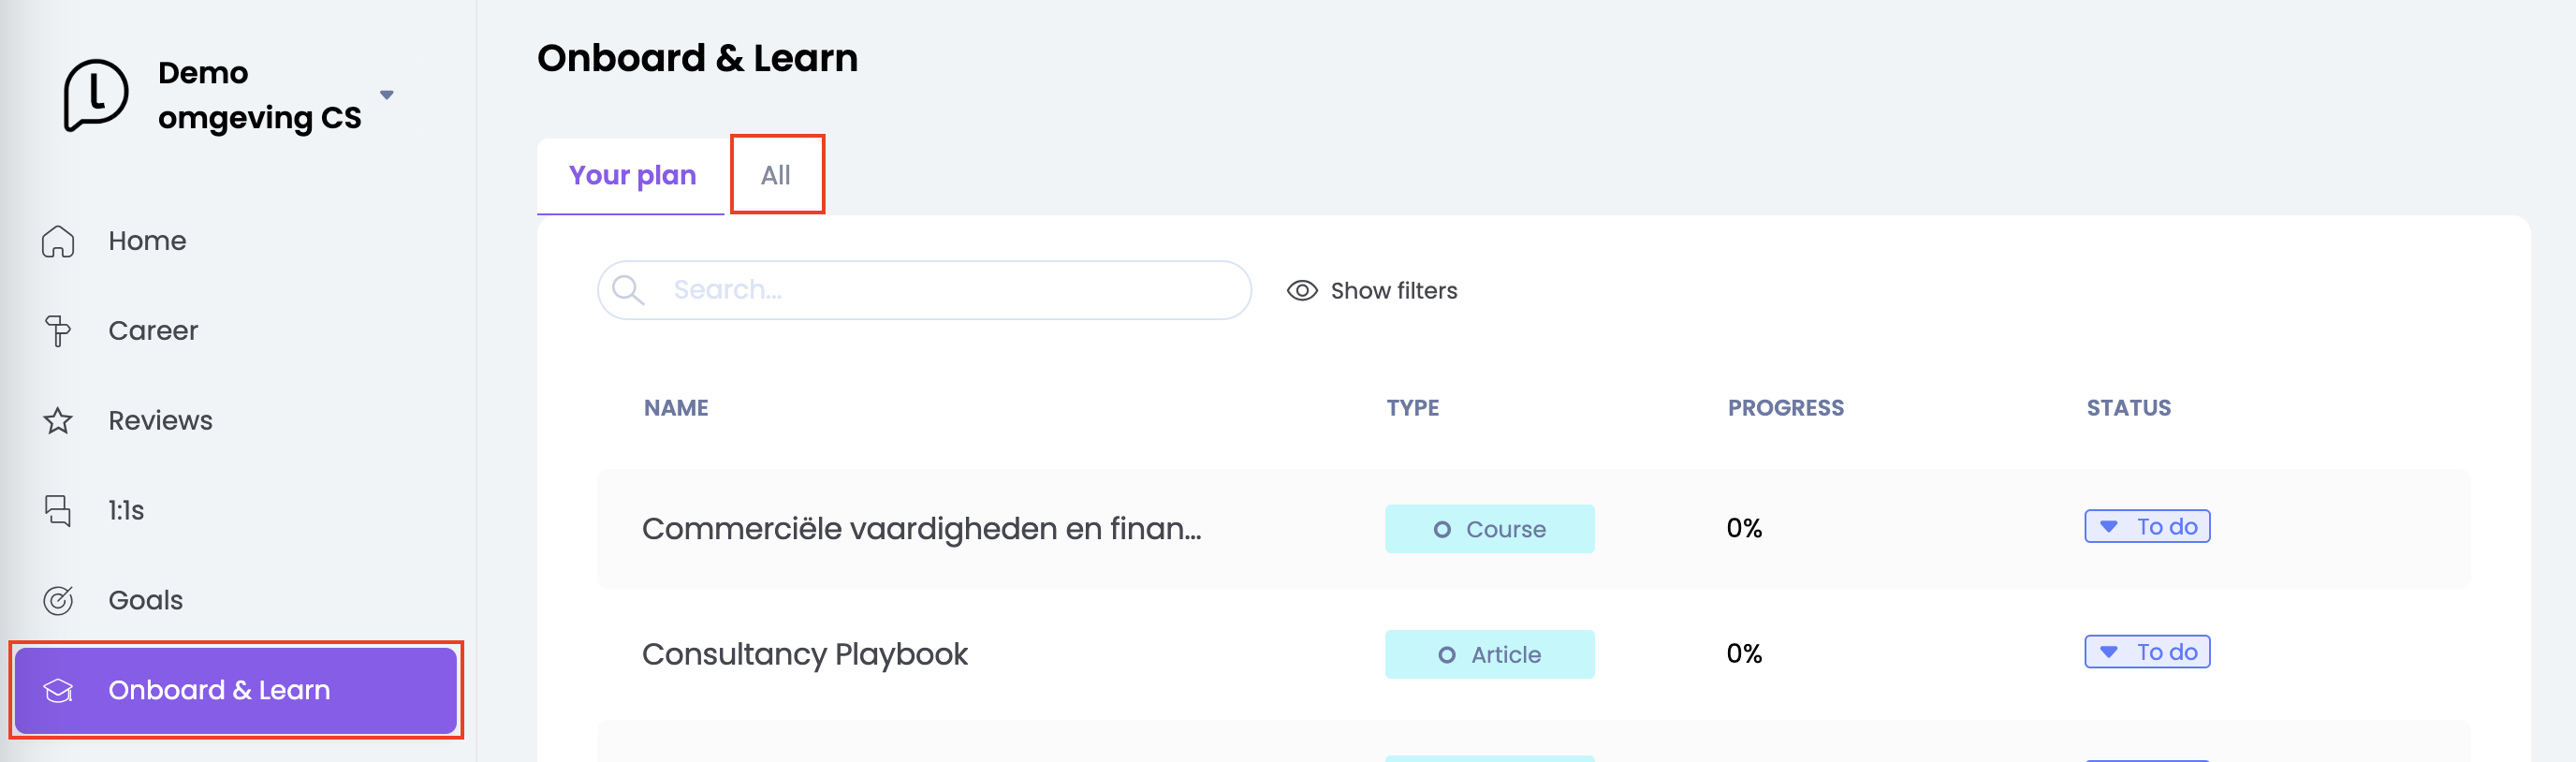Click the Career signpost icon
Image resolution: width=2576 pixels, height=762 pixels.
(x=58, y=331)
